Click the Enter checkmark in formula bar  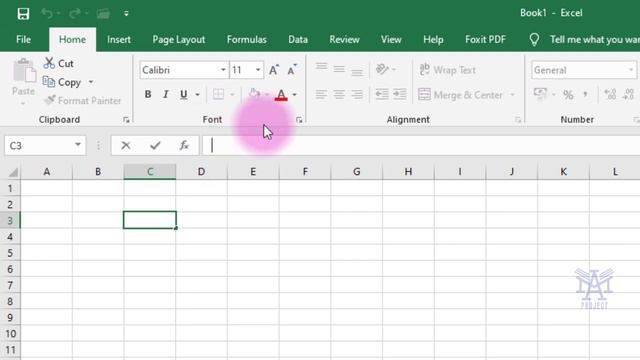coord(155,145)
